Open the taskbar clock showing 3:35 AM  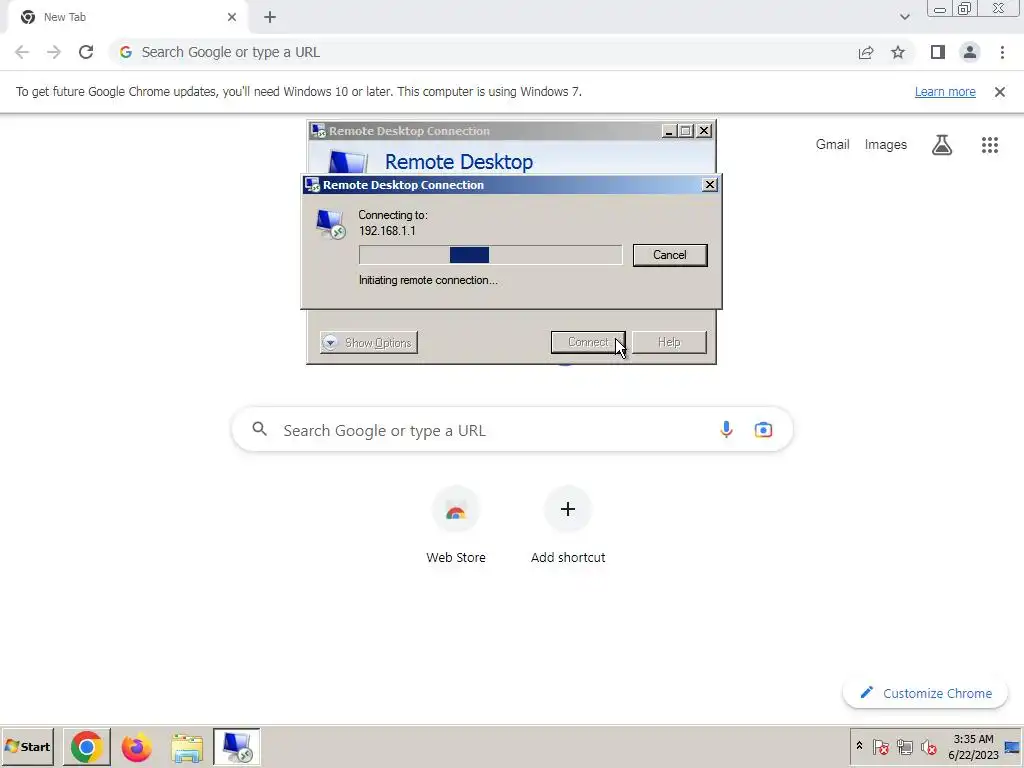point(973,746)
